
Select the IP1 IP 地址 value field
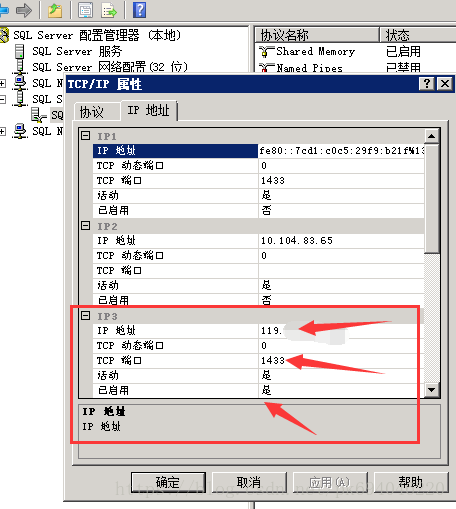point(341,151)
